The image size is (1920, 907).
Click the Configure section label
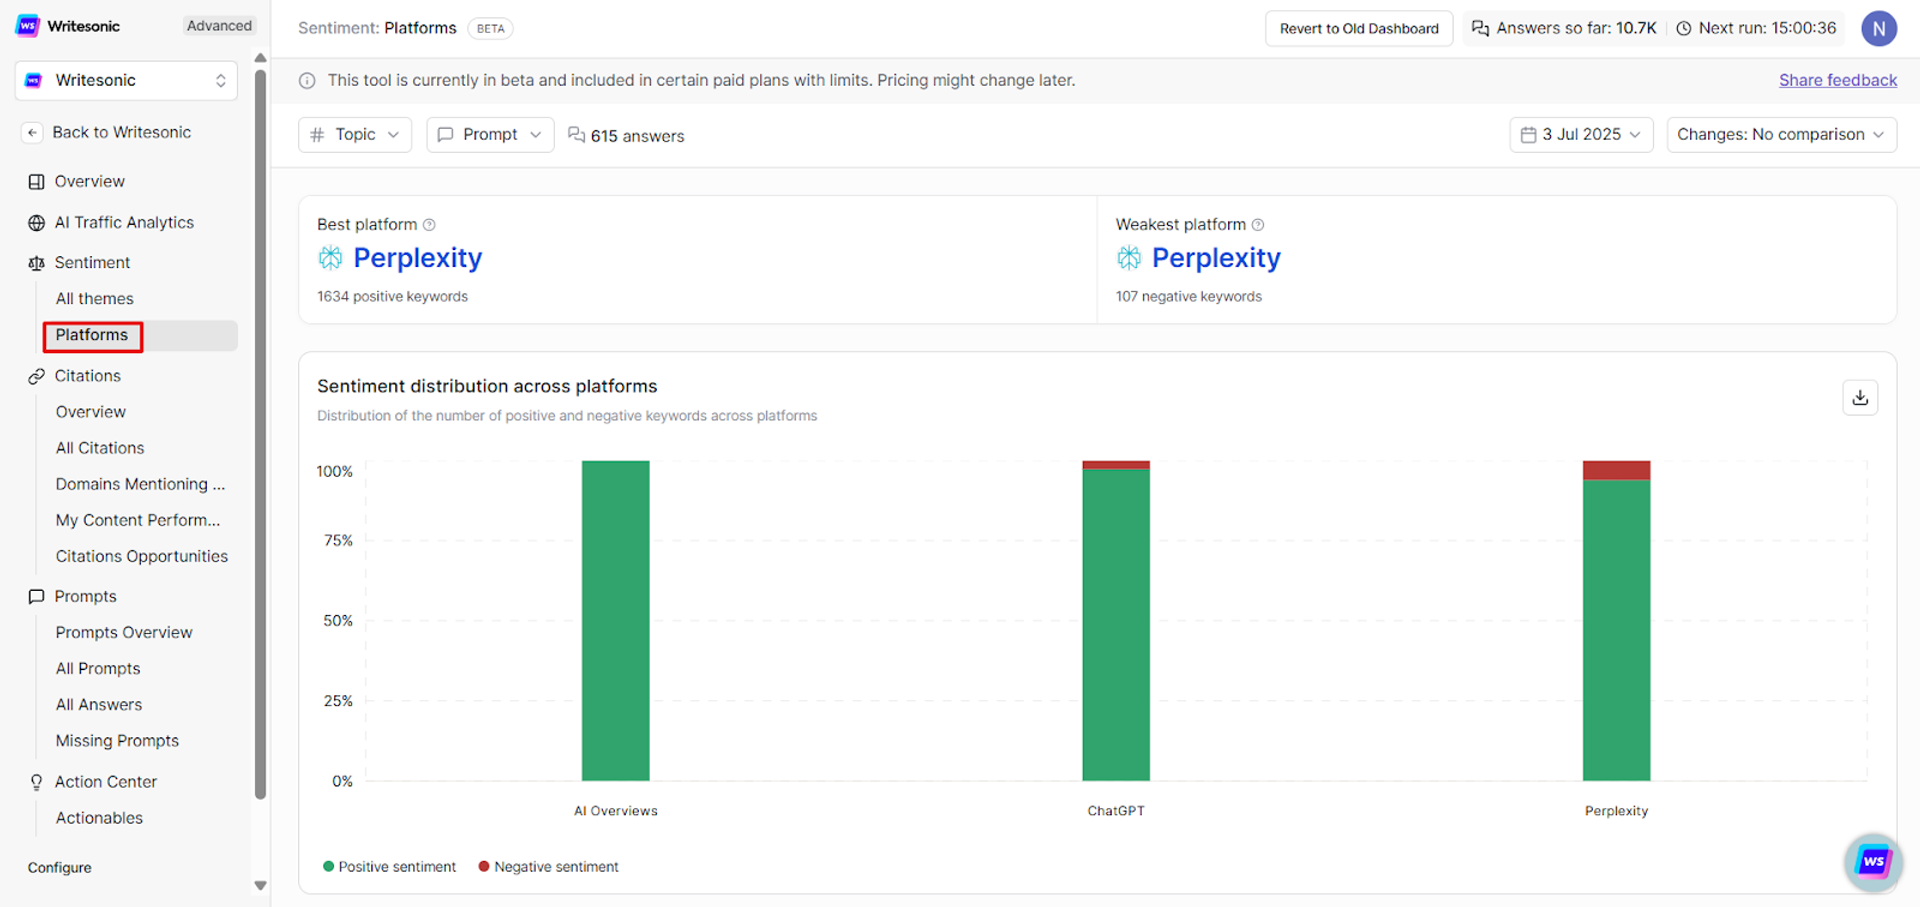pyautogui.click(x=59, y=868)
